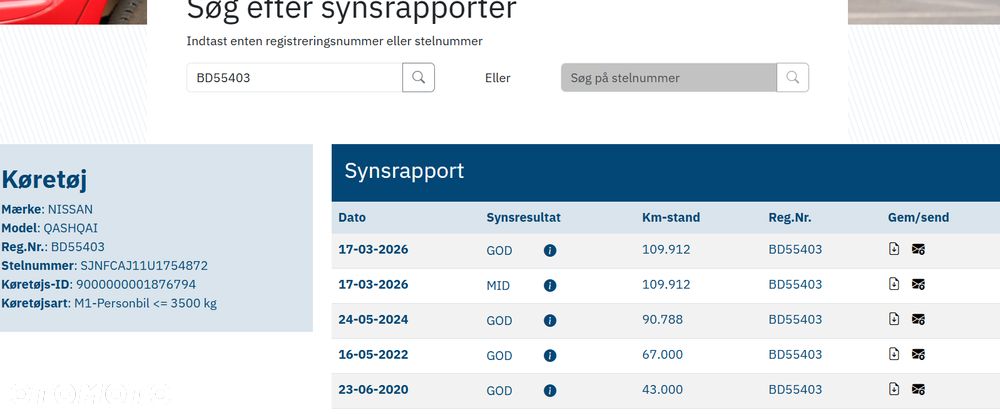This screenshot has width=1000, height=414.
Task: Email the MID result report
Action: coord(918,284)
